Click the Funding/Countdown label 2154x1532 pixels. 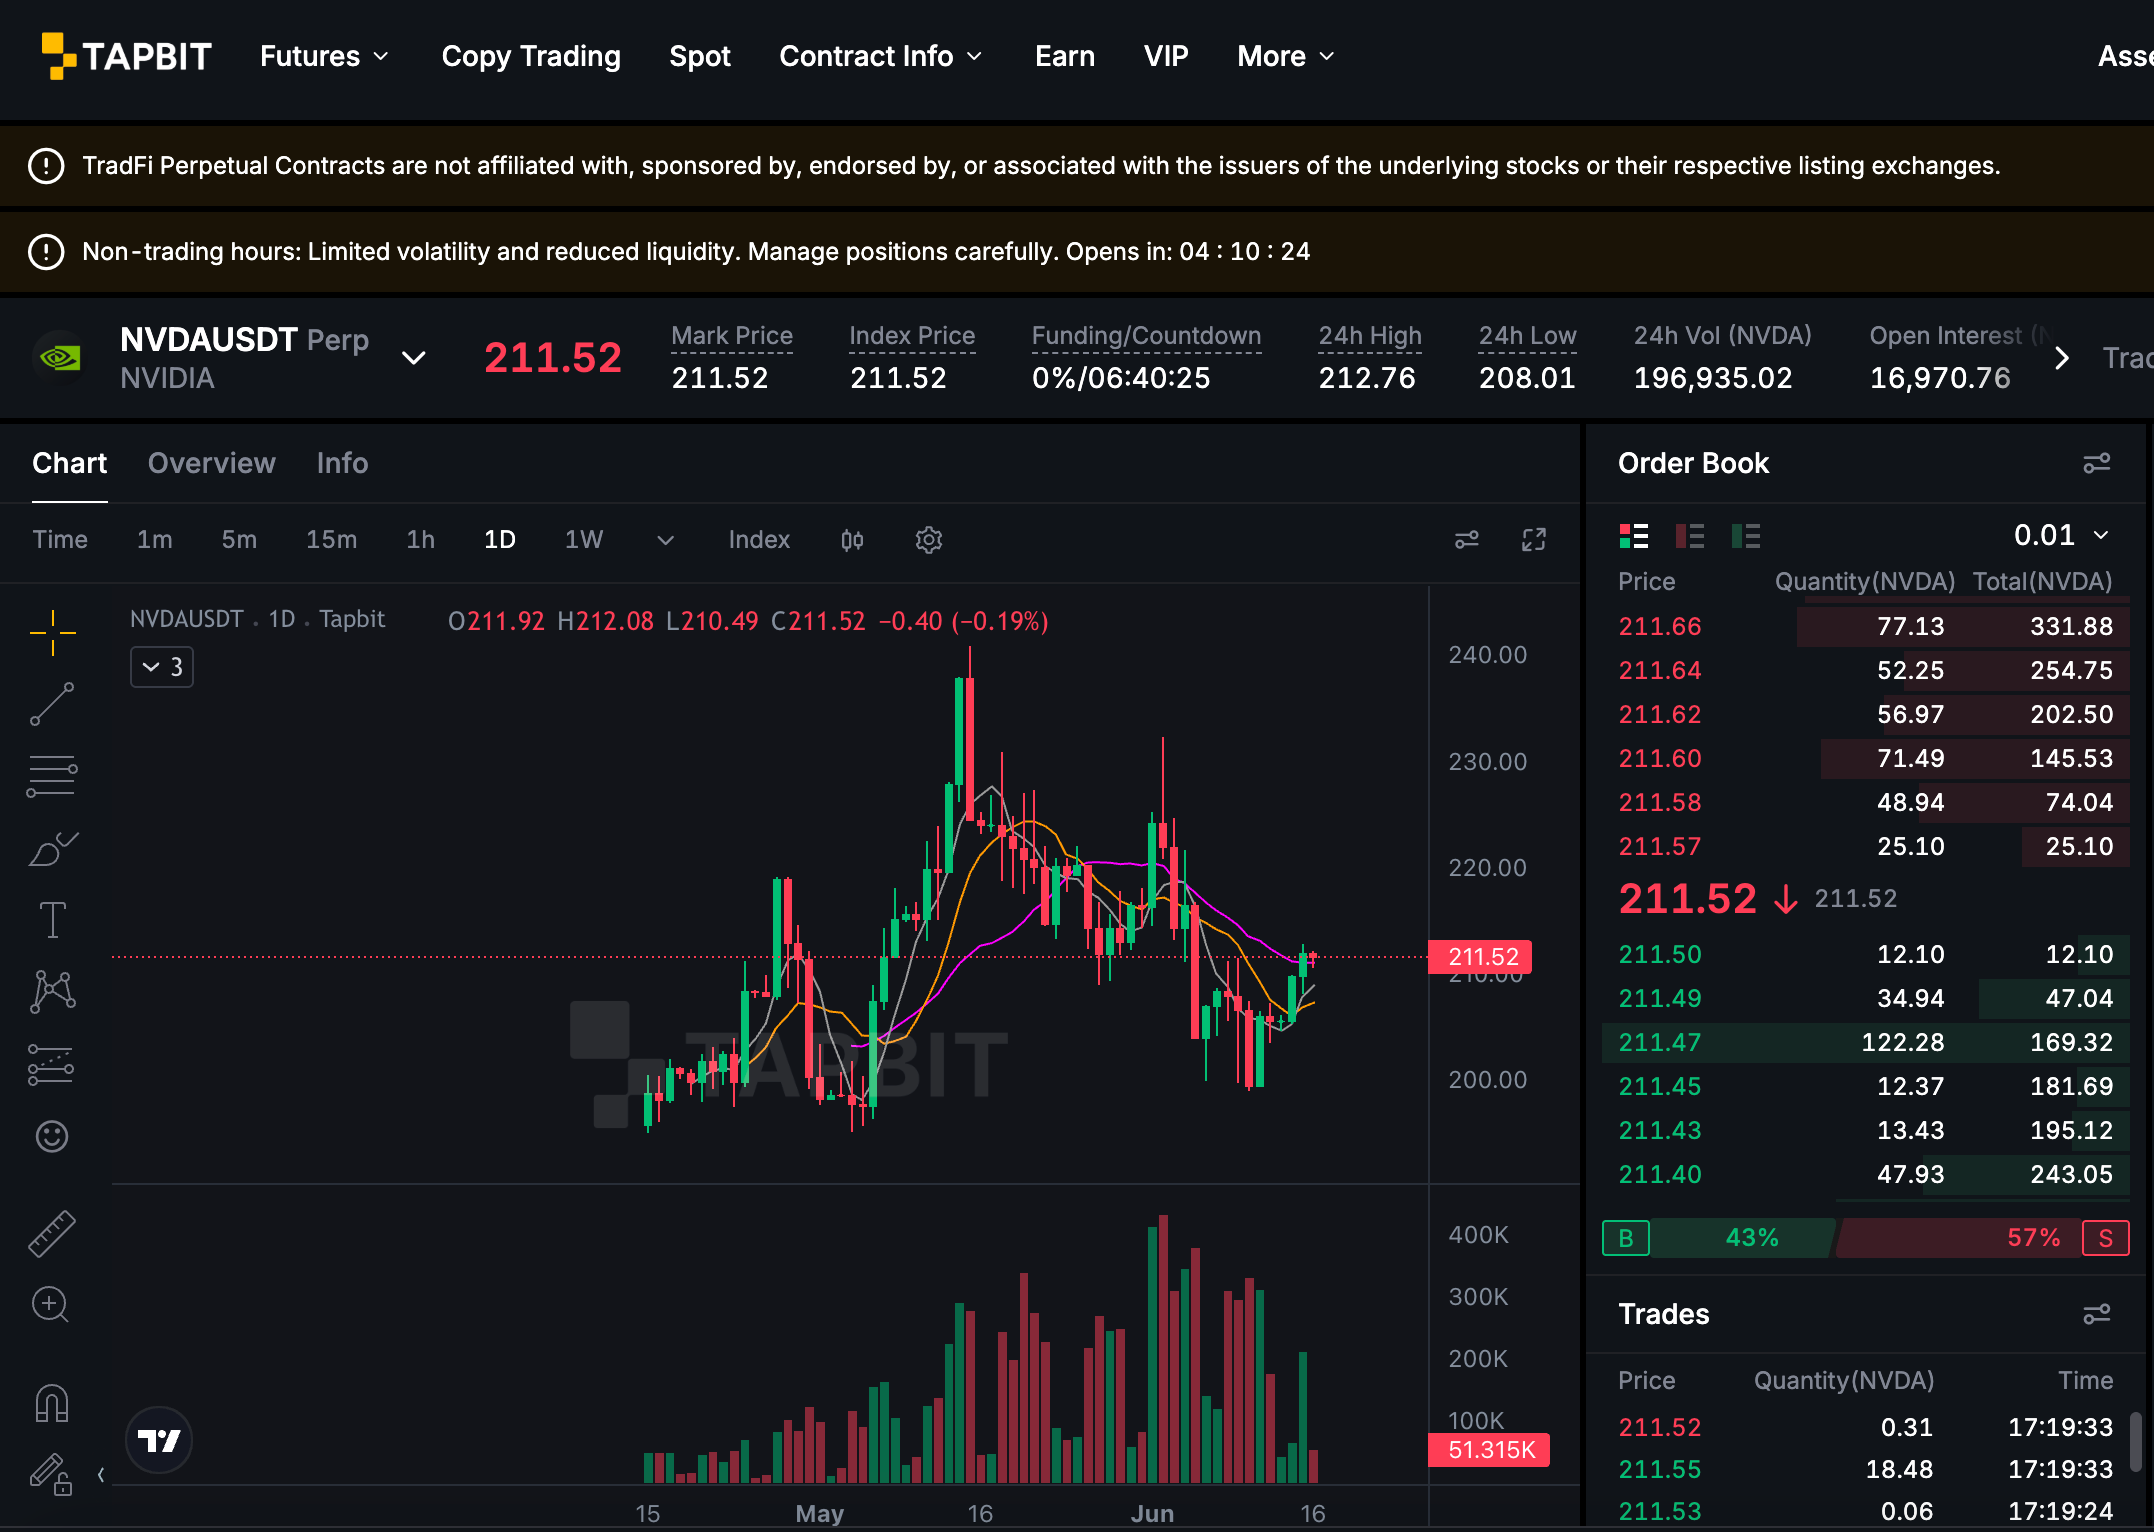(x=1146, y=336)
